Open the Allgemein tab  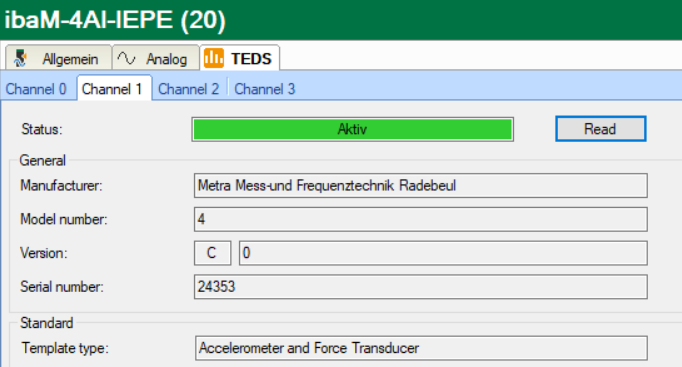point(58,58)
